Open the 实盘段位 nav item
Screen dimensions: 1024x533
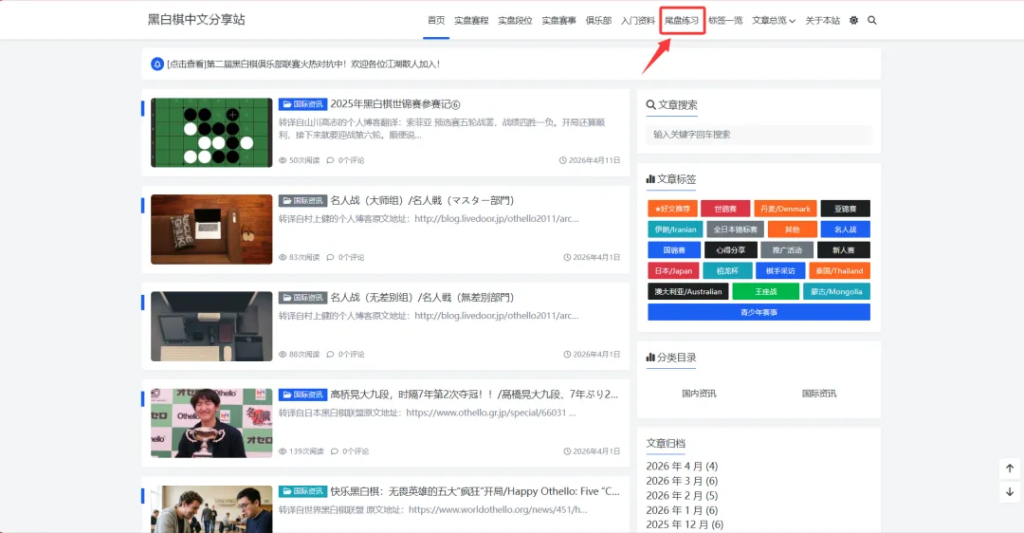[515, 20]
